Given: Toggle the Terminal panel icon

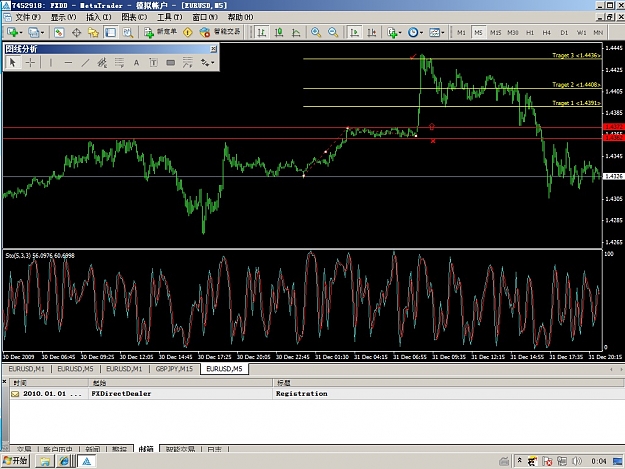Looking at the screenshot, I should (110, 33).
